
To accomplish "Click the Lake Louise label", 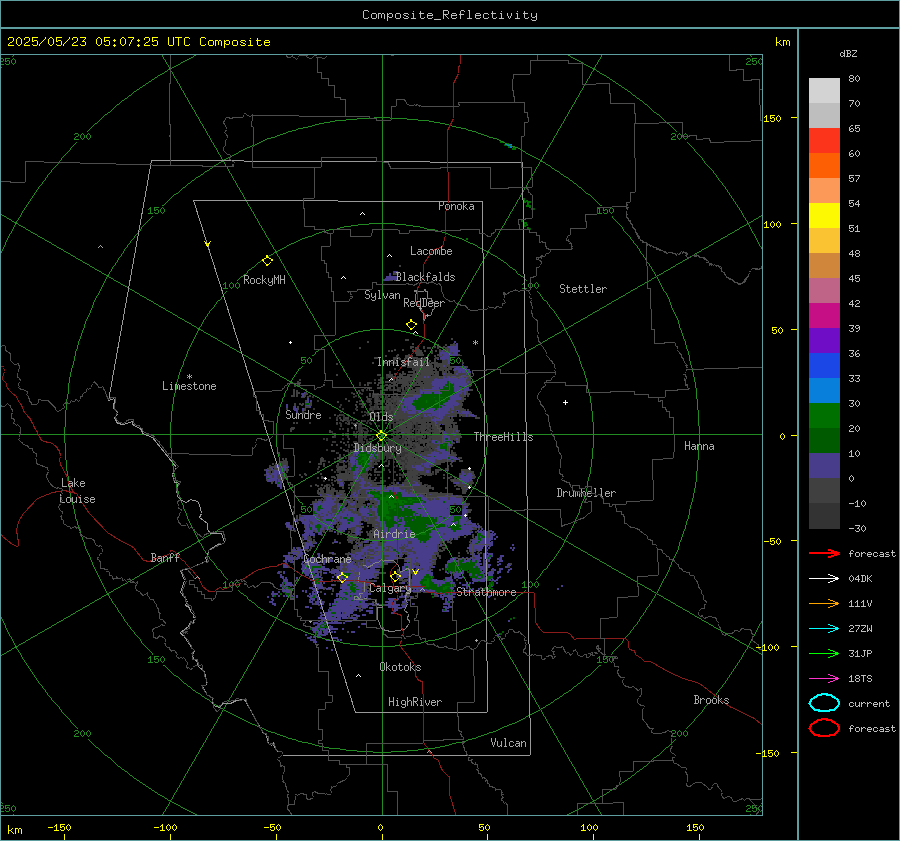I will click(77, 491).
